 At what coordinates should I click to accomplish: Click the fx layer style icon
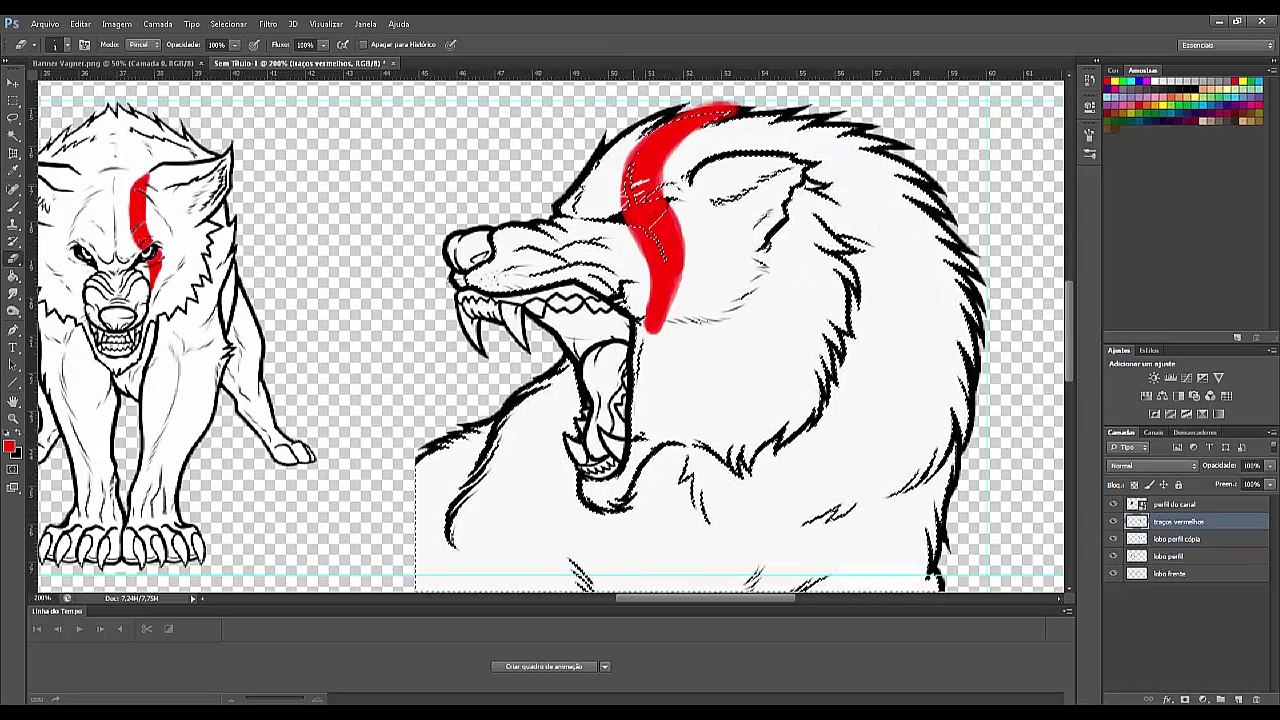1167,699
